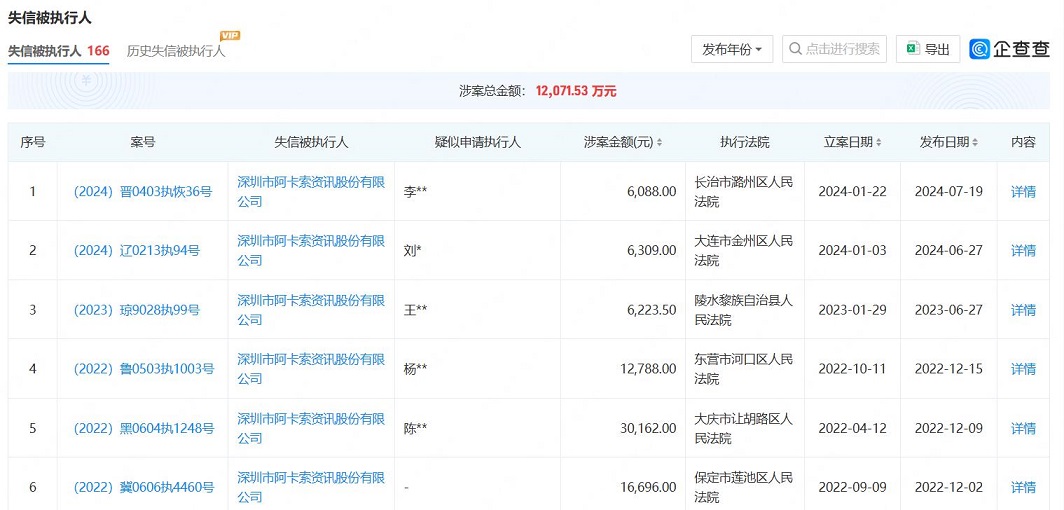The width and height of the screenshot is (1064, 510).
Task: Click the 导出 export button
Action: click(x=928, y=49)
